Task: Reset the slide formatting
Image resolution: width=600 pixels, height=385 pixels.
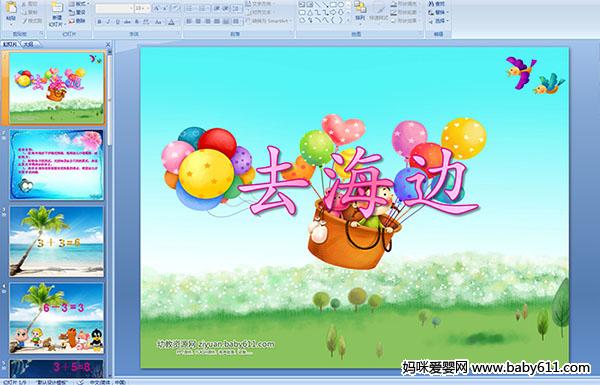Action: point(77,12)
